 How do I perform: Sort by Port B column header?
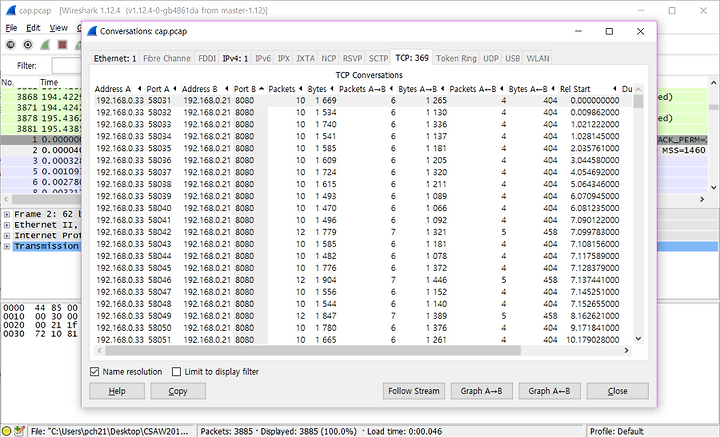[249, 89]
